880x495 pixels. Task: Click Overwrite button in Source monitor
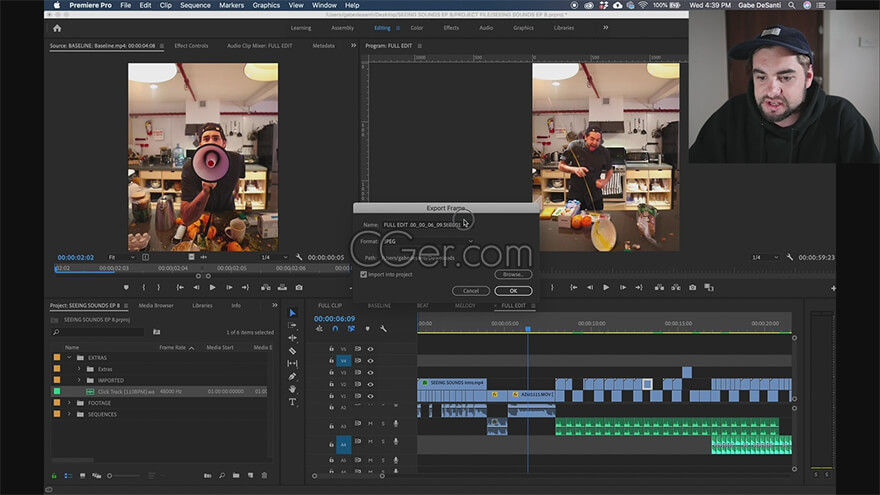pyautogui.click(x=282, y=287)
